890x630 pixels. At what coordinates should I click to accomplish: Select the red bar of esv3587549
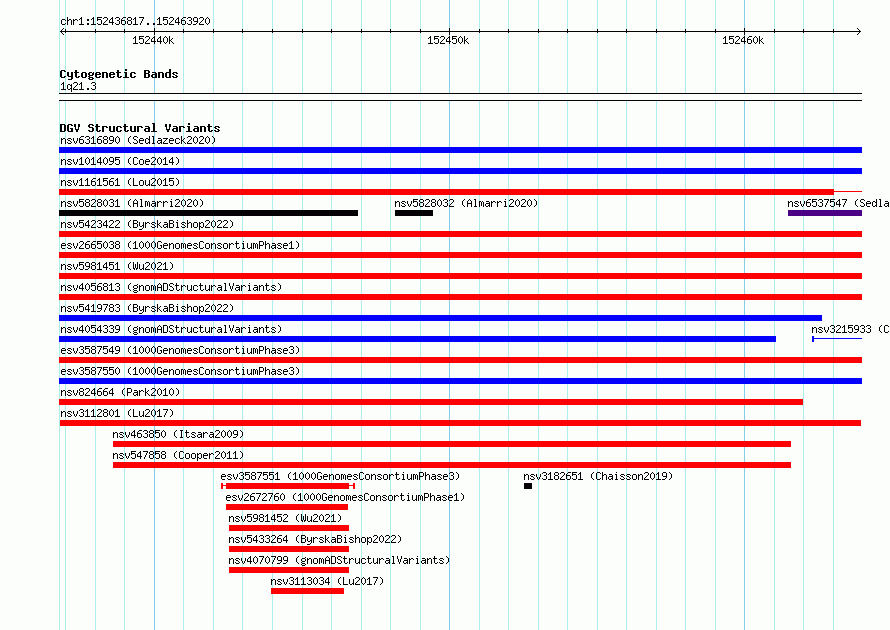[460, 360]
